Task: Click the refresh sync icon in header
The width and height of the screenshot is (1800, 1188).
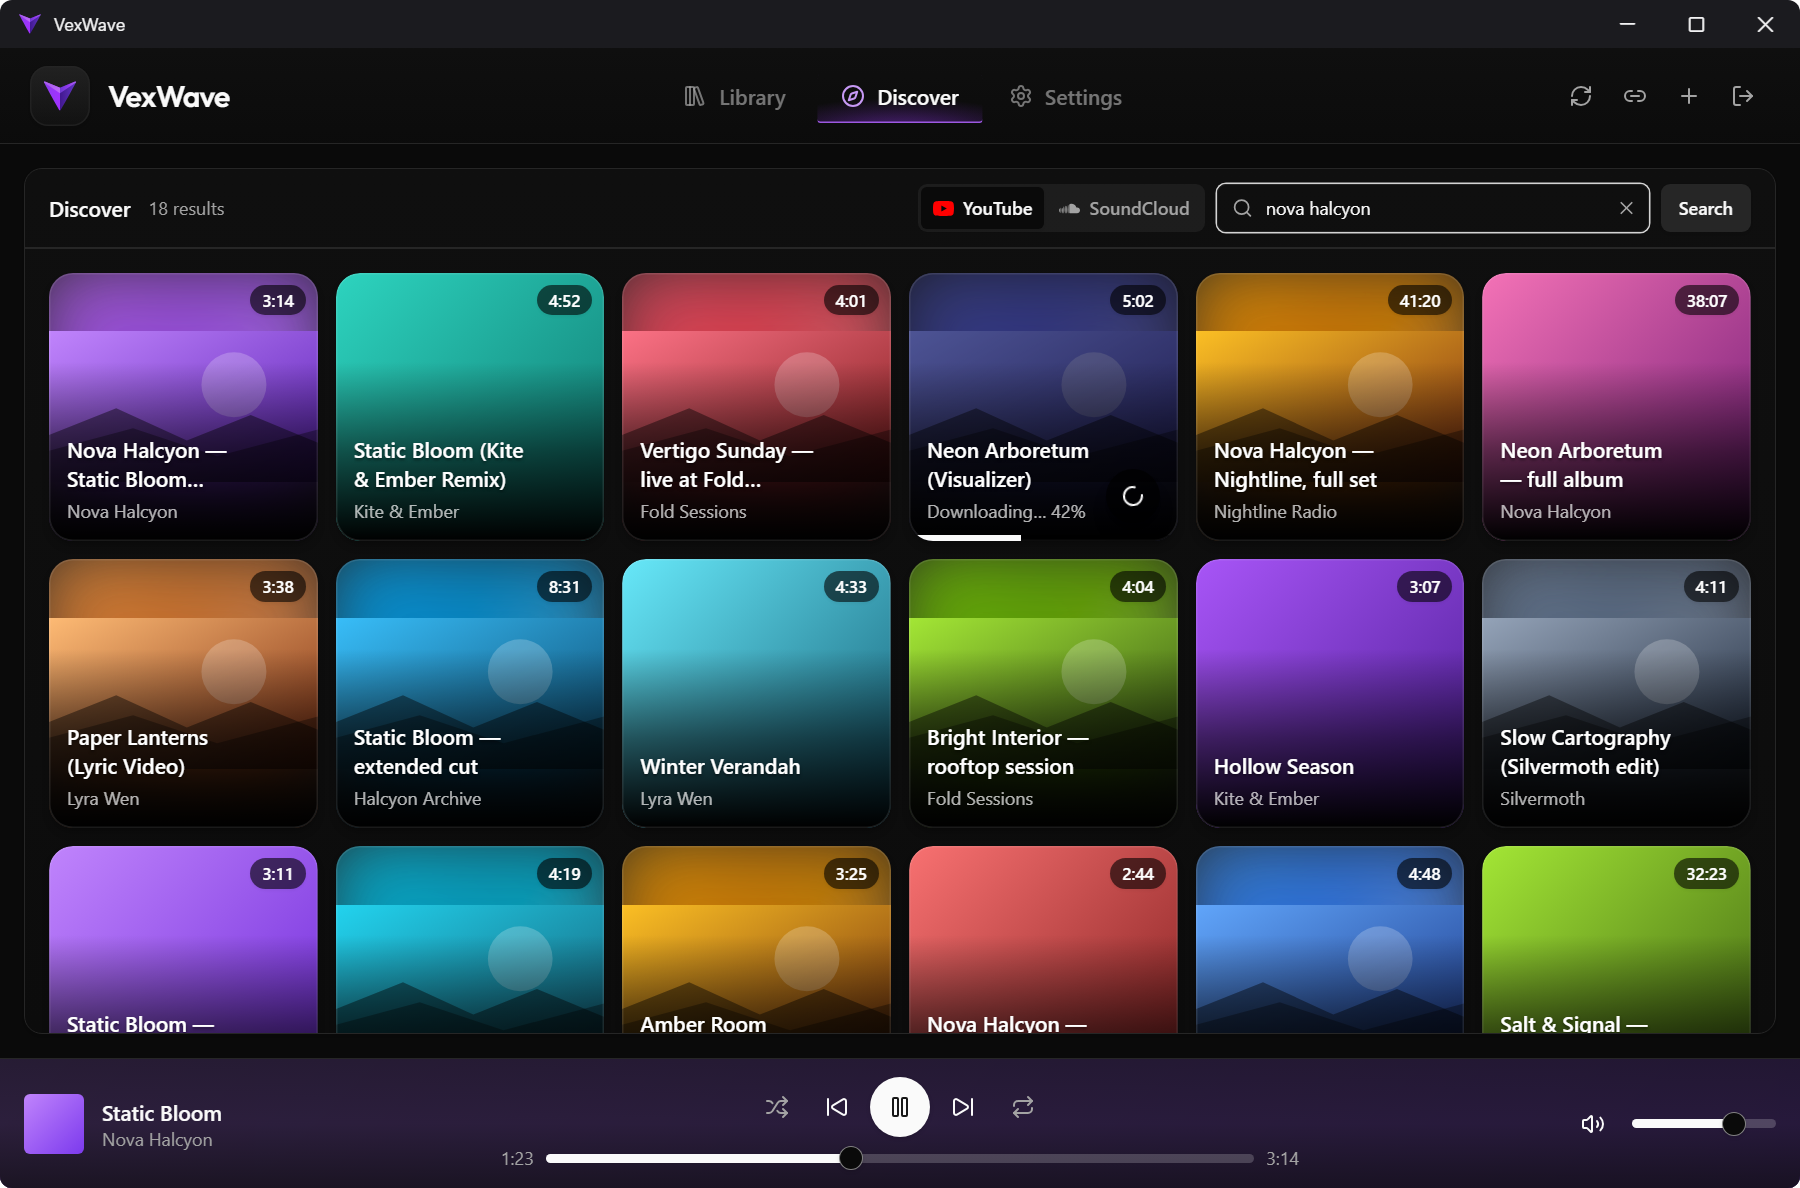Action: coord(1581,96)
